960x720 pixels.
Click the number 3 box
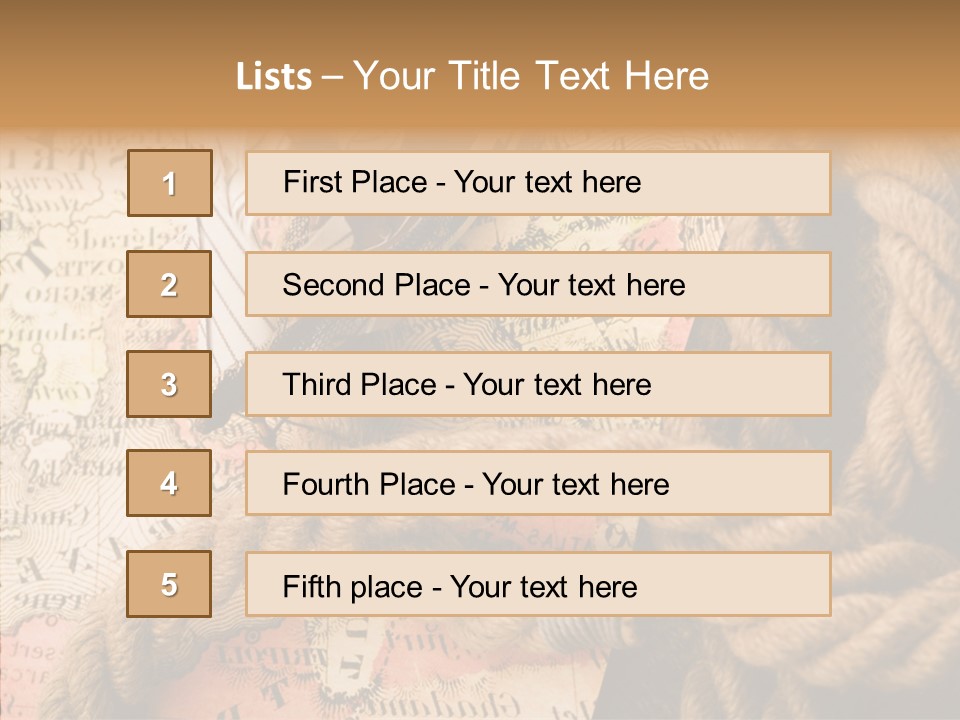(x=169, y=384)
